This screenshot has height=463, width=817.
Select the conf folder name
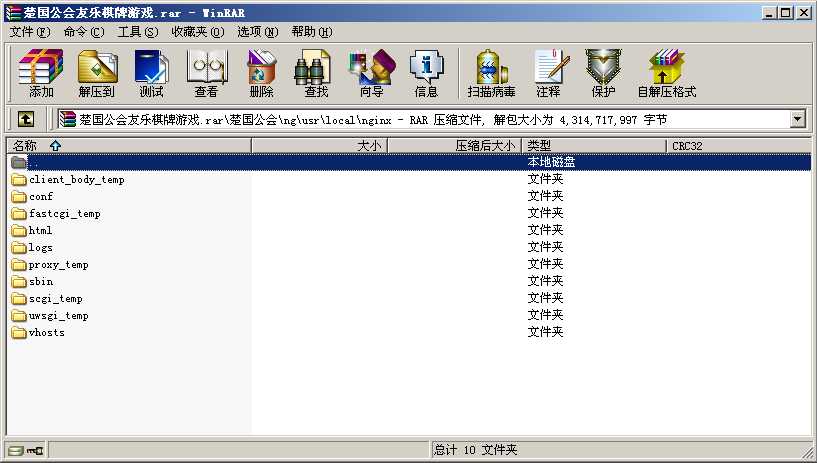(41, 197)
